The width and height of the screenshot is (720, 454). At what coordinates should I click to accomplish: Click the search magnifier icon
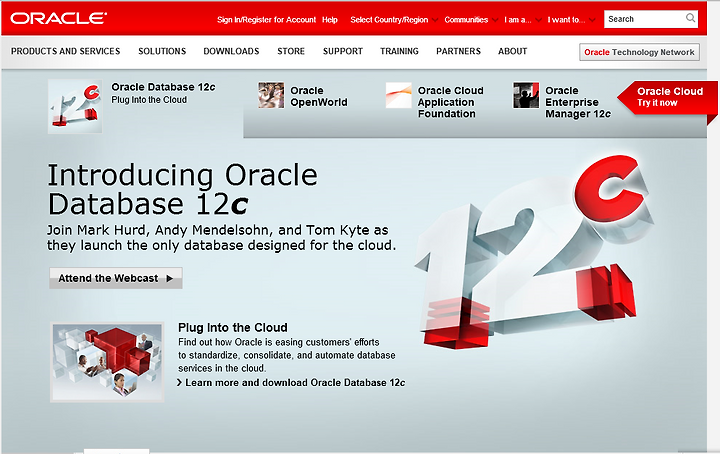[x=690, y=18]
